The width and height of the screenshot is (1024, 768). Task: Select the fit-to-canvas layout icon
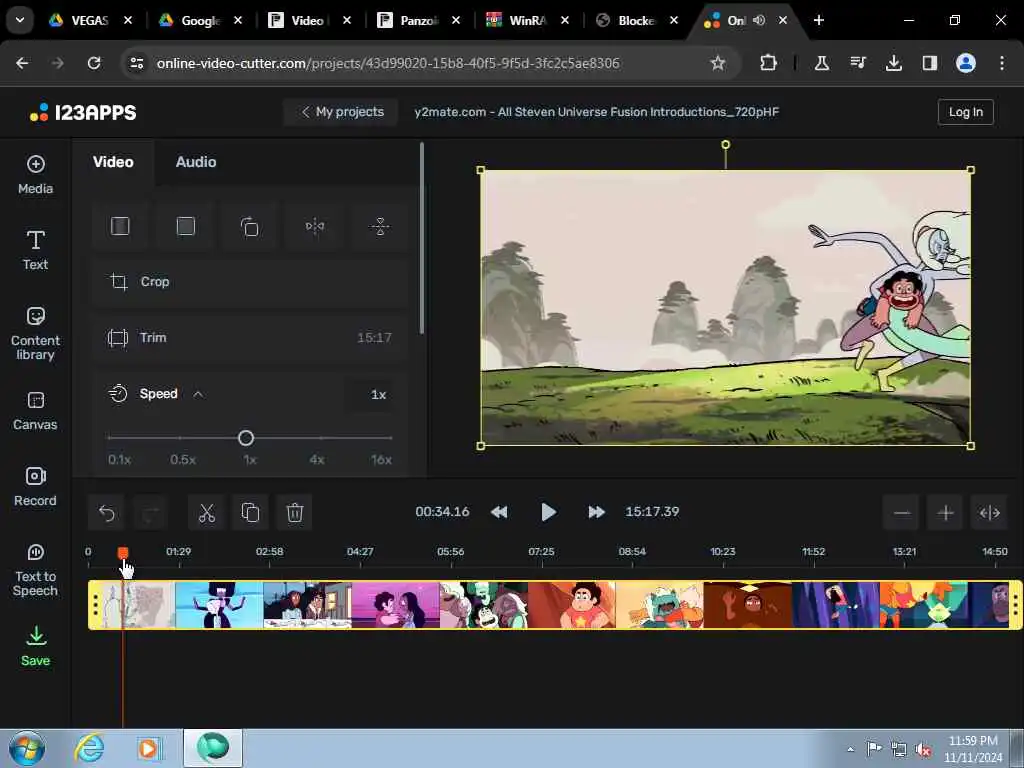coord(120,226)
